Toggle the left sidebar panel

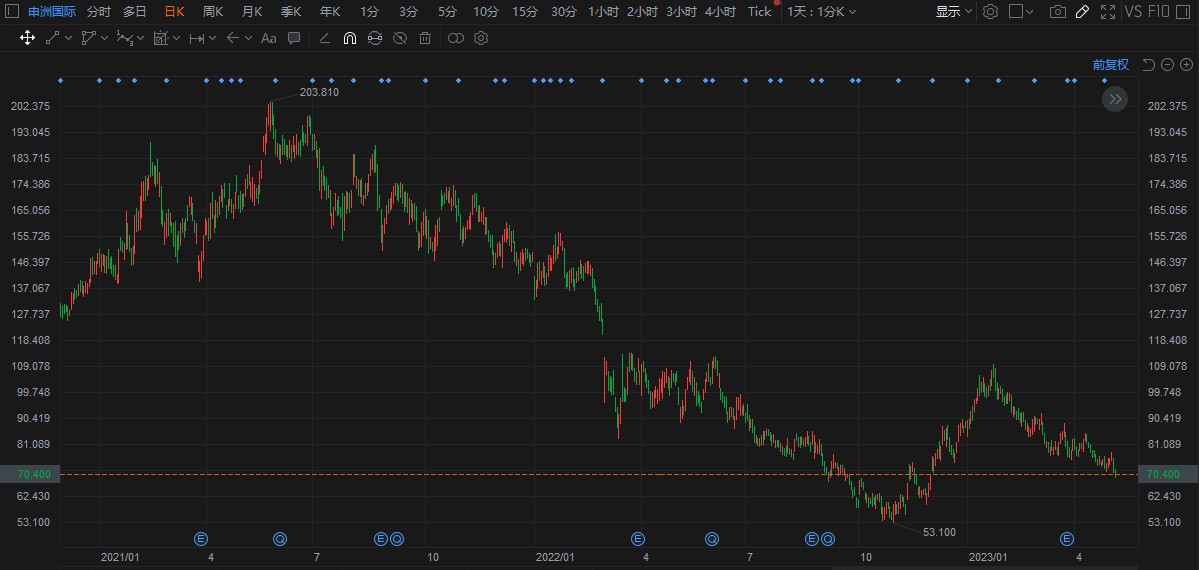click(x=11, y=11)
